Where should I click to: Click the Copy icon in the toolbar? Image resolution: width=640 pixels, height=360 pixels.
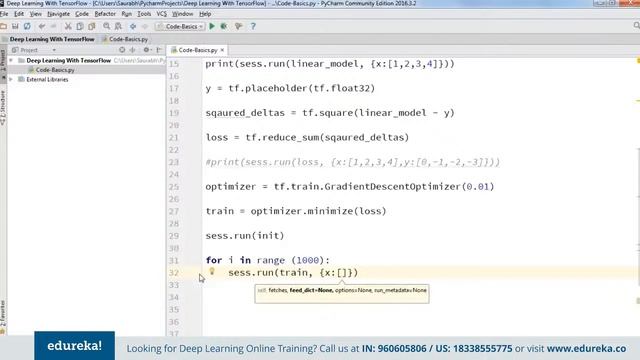point(80,26)
